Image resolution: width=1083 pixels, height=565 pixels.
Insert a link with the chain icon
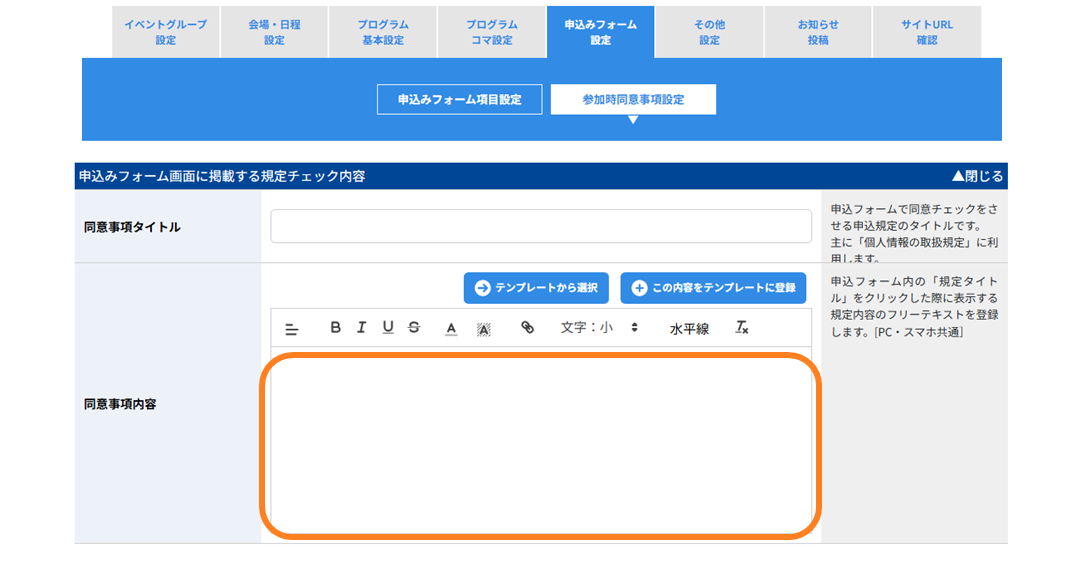point(528,327)
